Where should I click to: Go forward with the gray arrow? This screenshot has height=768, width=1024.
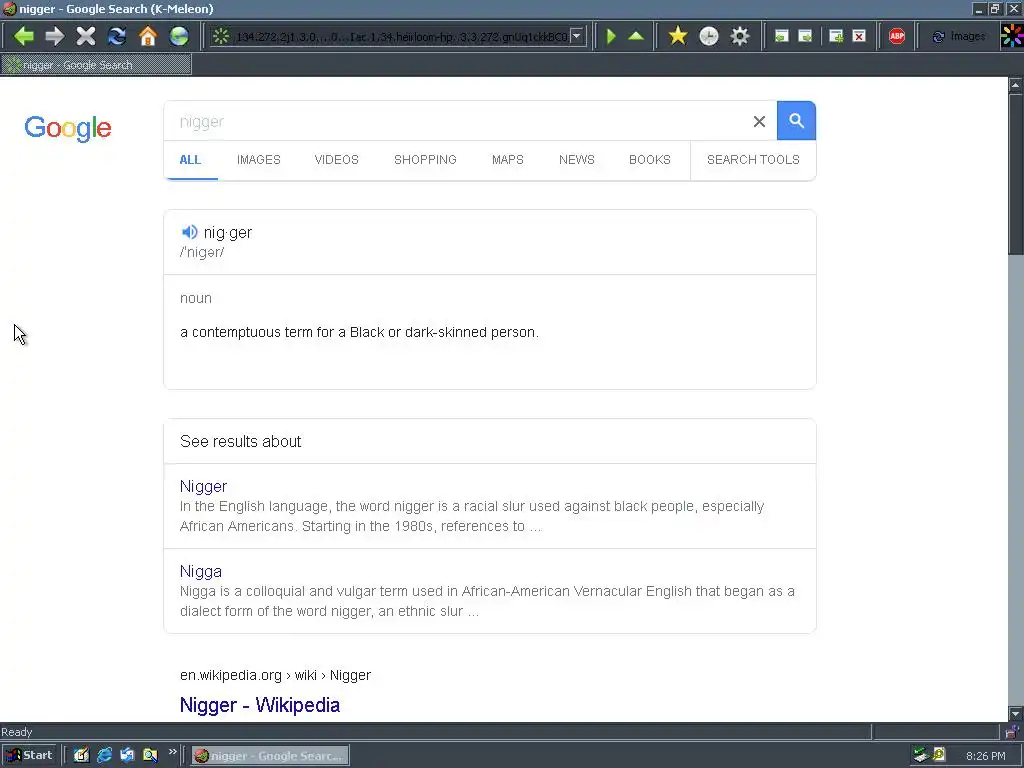click(x=54, y=36)
